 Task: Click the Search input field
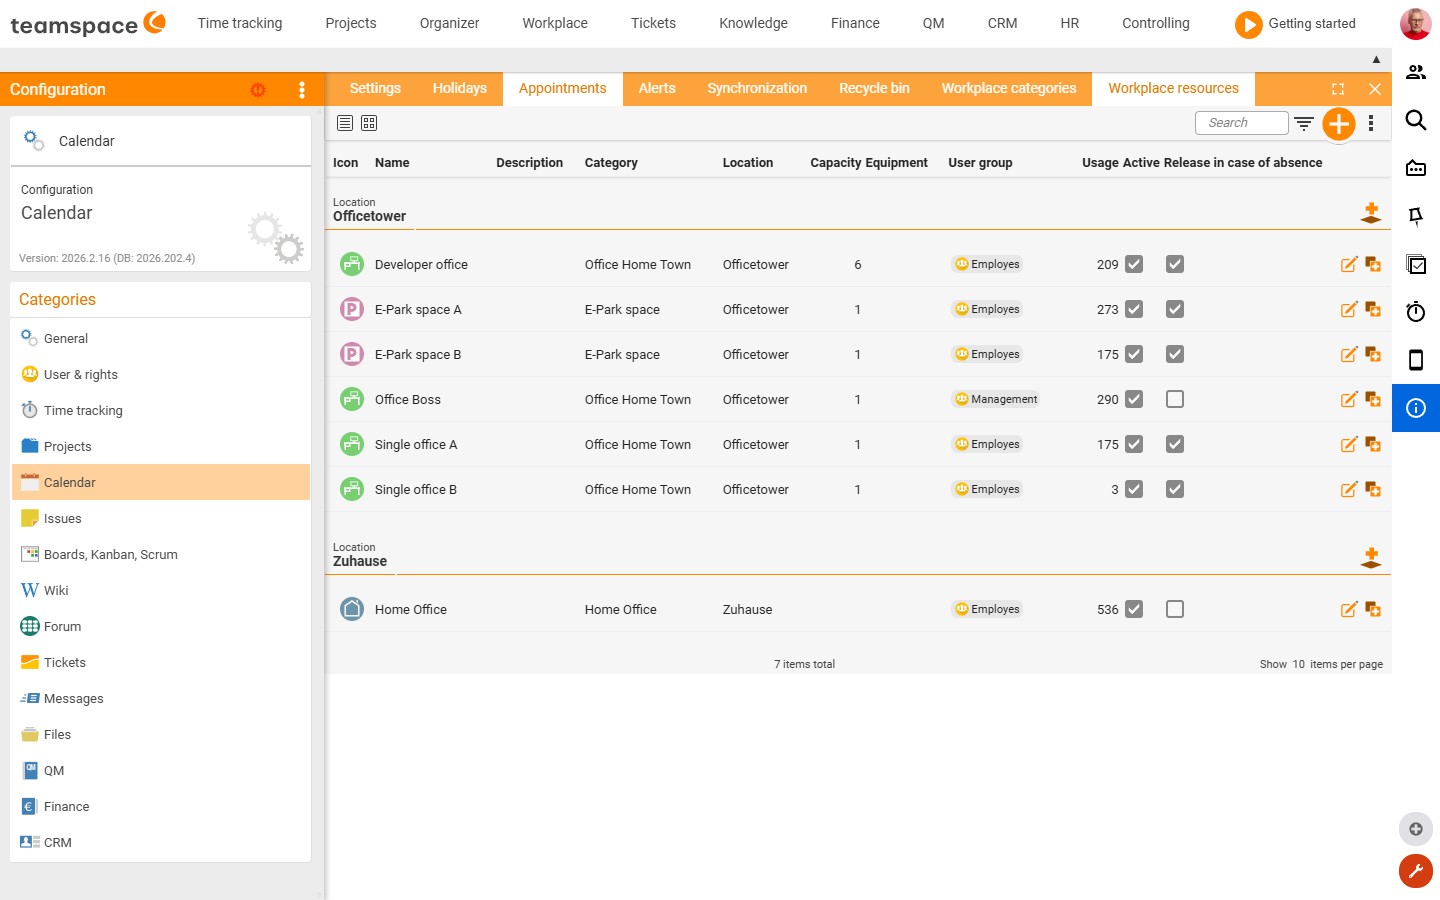coord(1242,123)
